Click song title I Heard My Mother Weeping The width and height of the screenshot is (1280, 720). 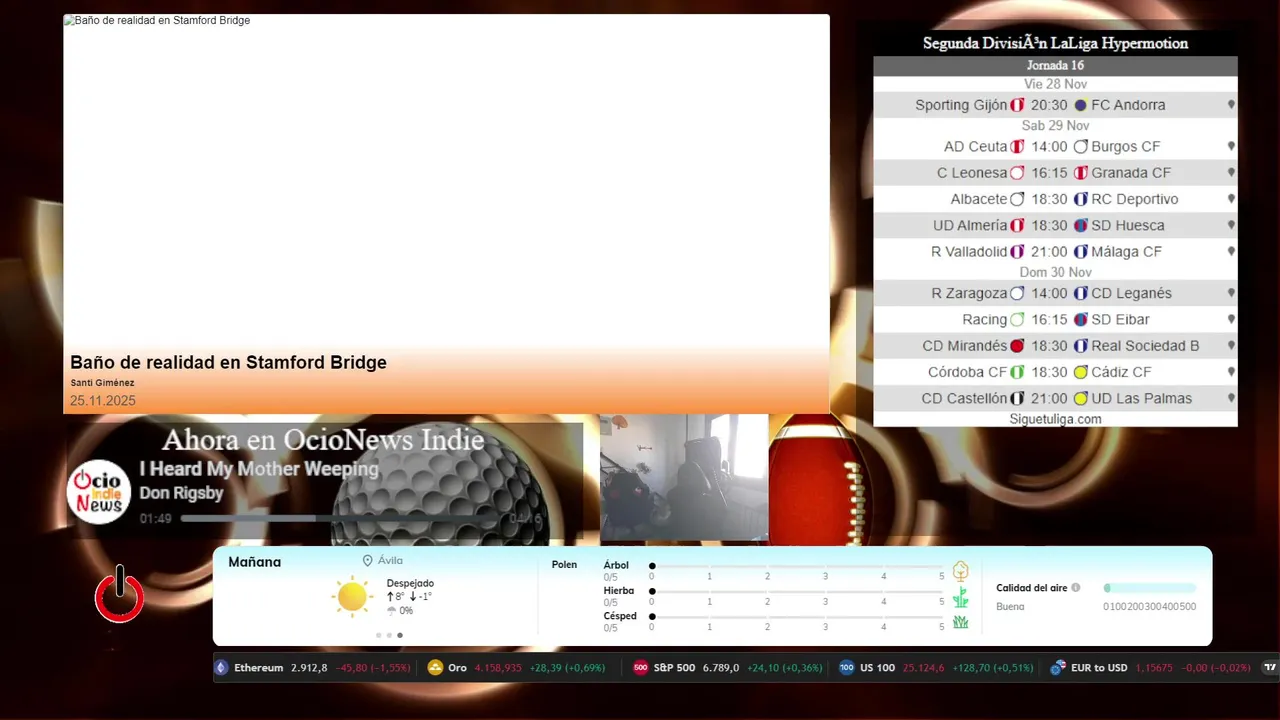(259, 469)
